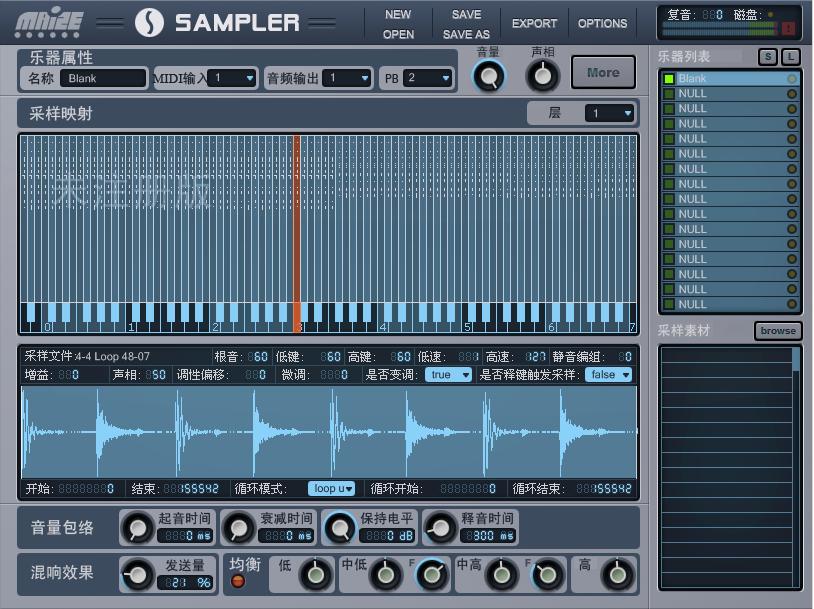Click the 循环开始 loop start value
The width and height of the screenshot is (814, 609).
pyautogui.click(x=468, y=489)
